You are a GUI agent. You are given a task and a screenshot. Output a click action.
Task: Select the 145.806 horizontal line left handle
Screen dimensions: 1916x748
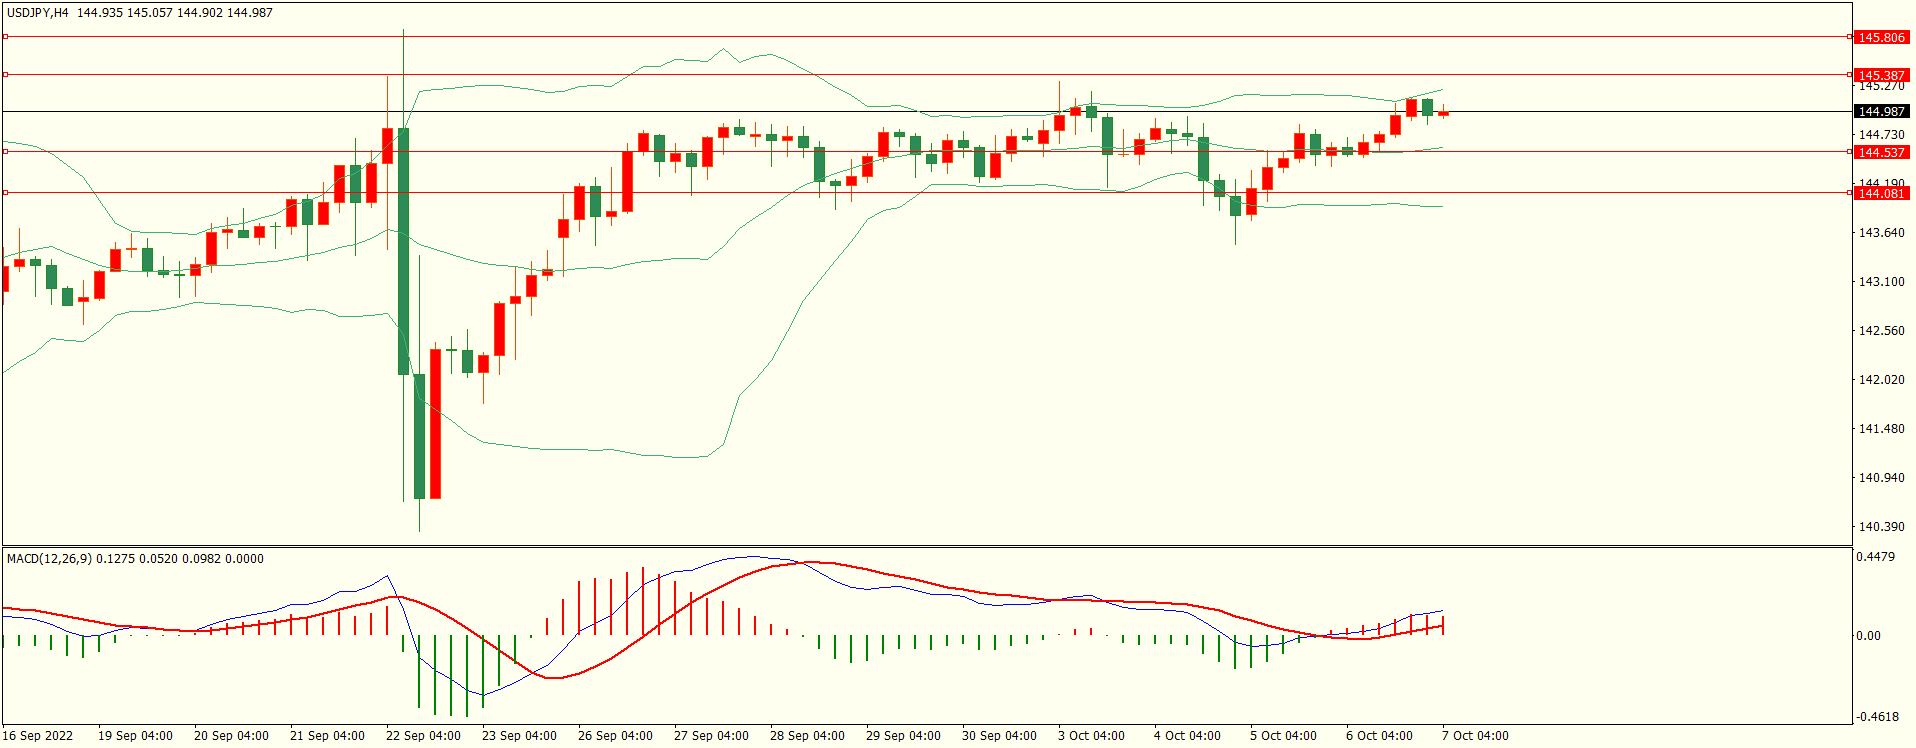point(5,37)
